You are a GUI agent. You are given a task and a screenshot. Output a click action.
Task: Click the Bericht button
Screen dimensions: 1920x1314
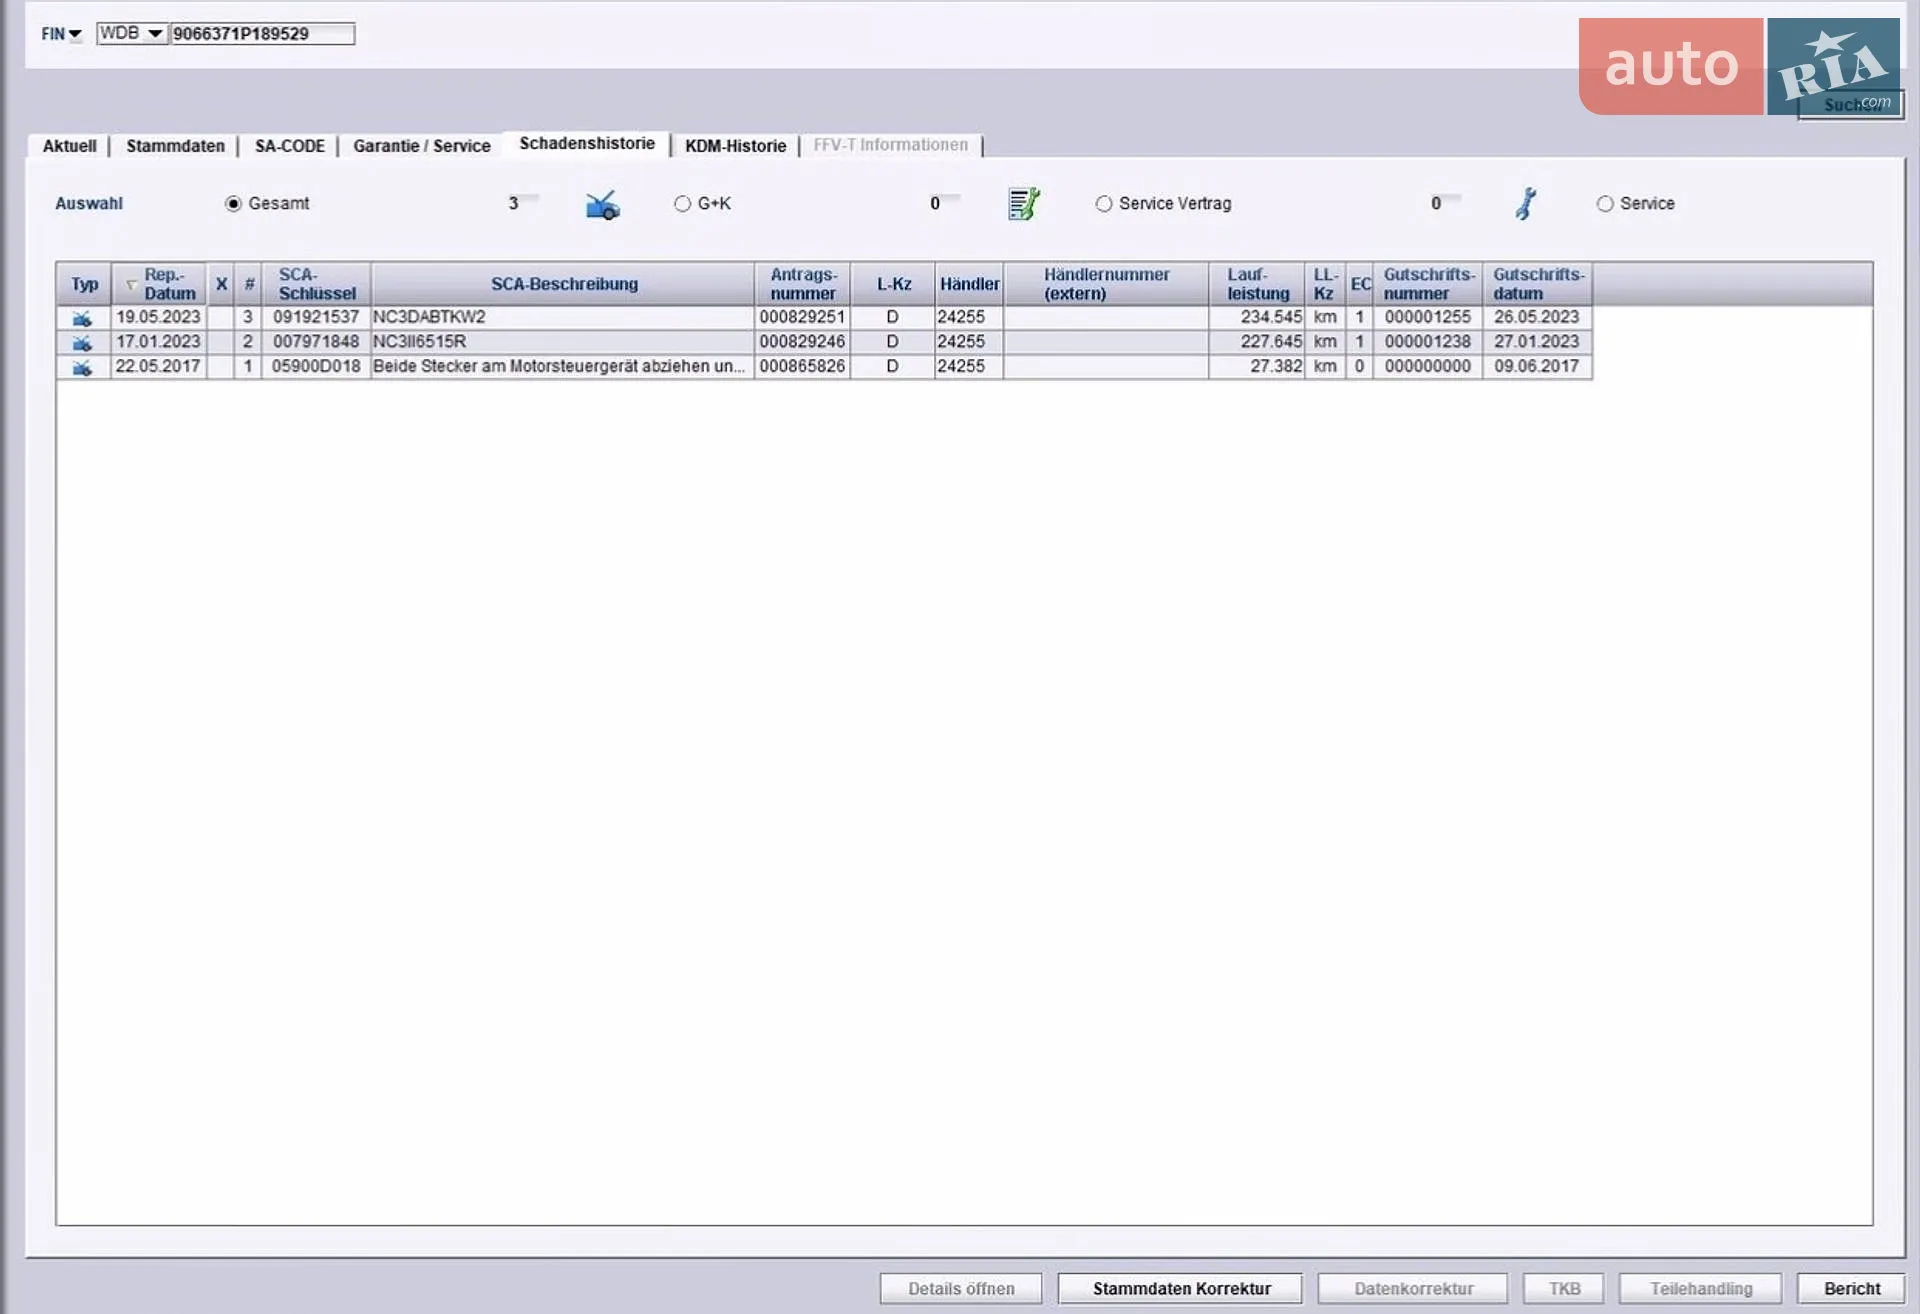click(1851, 1288)
